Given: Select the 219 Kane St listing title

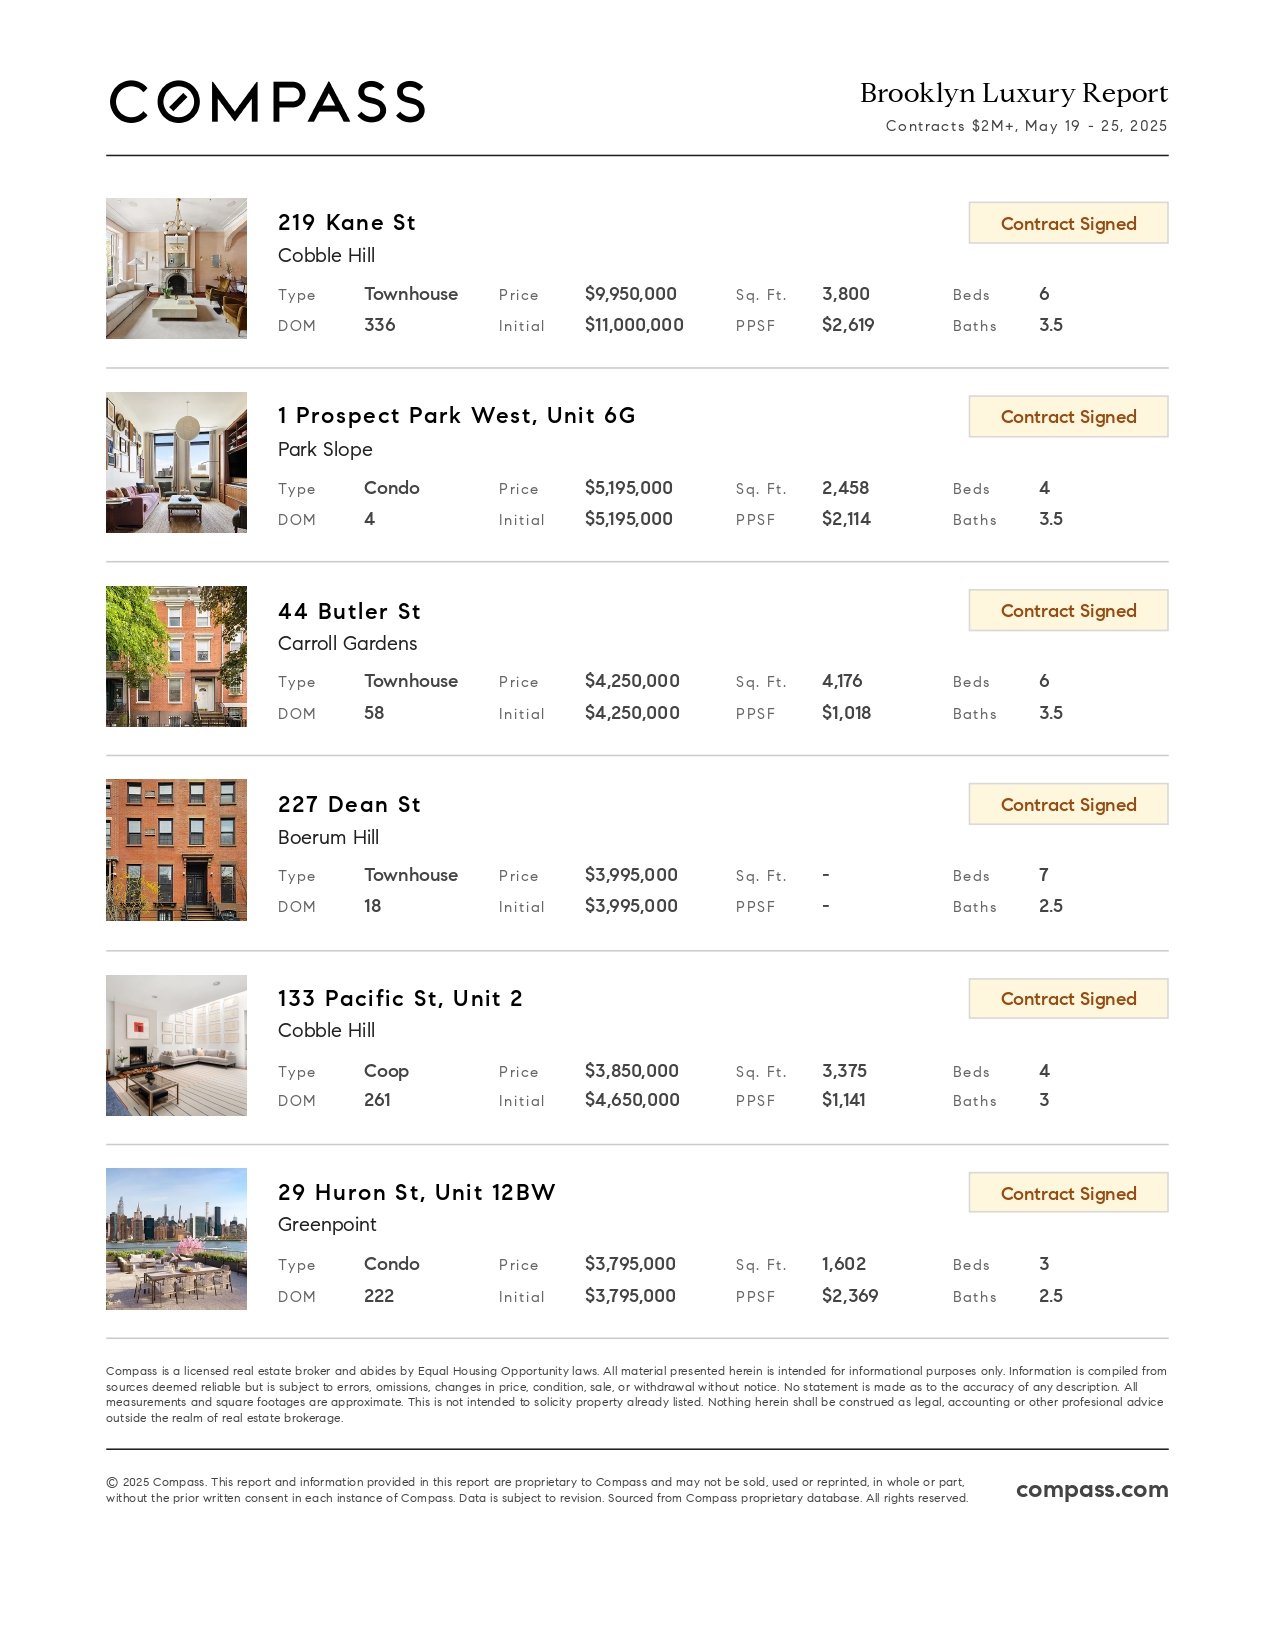Looking at the screenshot, I should point(346,222).
